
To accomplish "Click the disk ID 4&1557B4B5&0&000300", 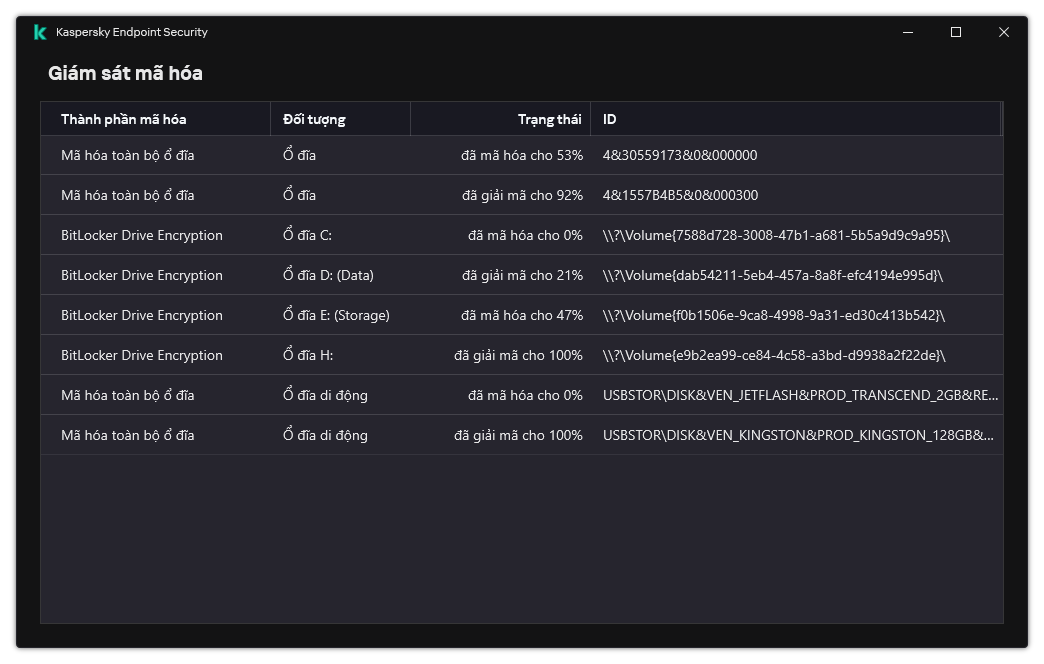I will tap(680, 195).
